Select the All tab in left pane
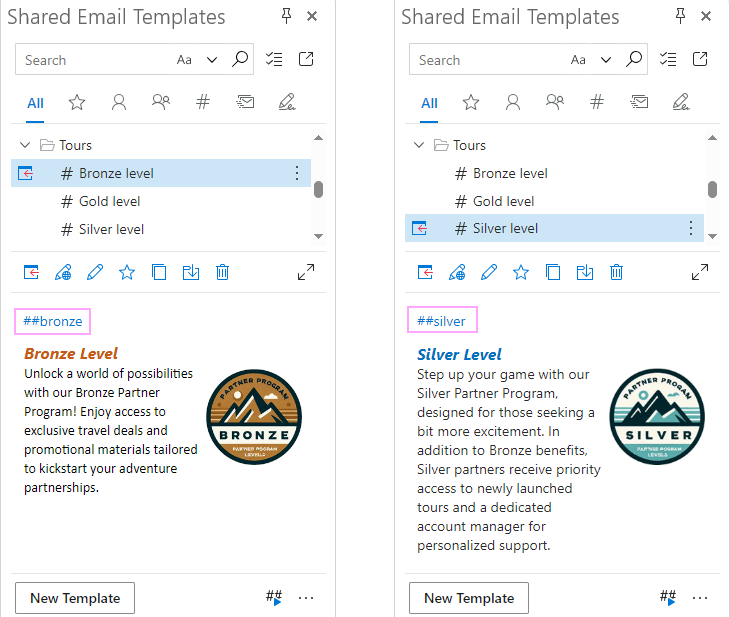This screenshot has width=730, height=617. pyautogui.click(x=35, y=103)
